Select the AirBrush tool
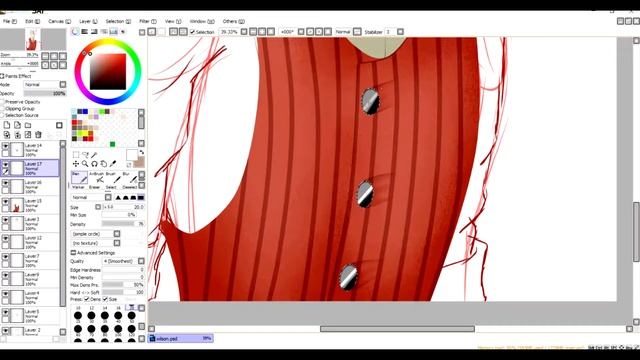This screenshot has height=360, width=640. [96, 178]
